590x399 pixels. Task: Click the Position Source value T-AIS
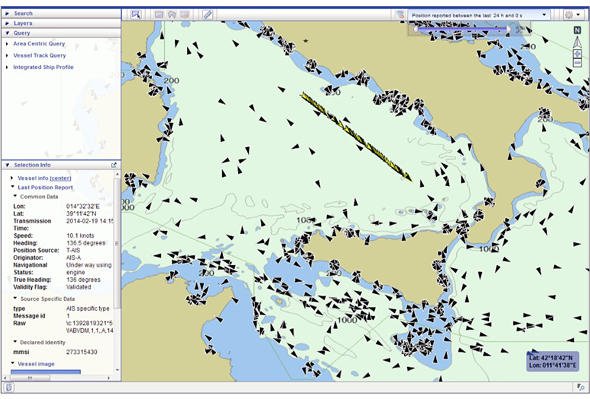click(x=73, y=250)
